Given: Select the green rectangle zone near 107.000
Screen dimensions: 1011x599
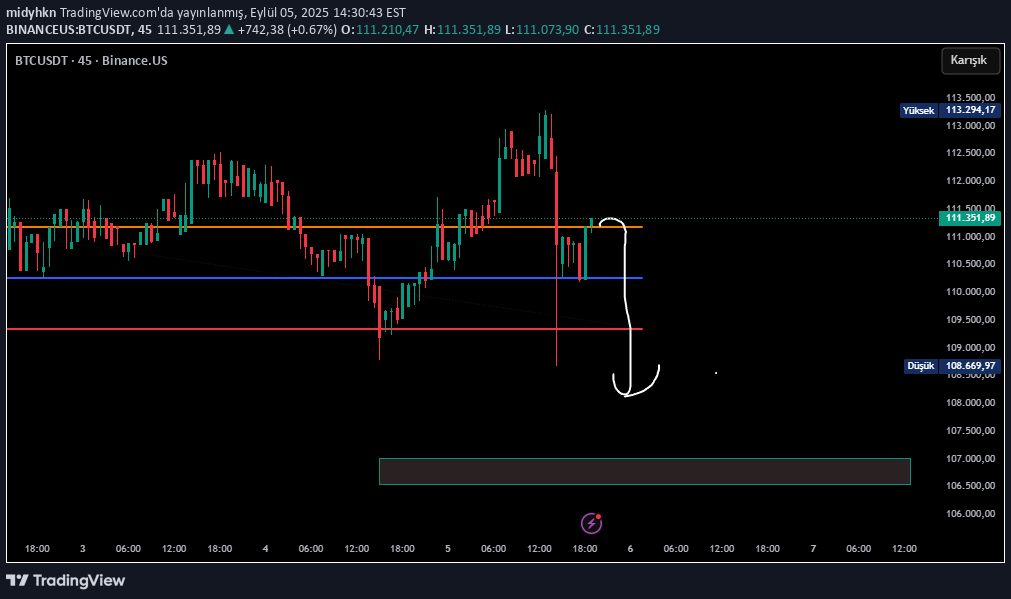Looking at the screenshot, I should (645, 471).
